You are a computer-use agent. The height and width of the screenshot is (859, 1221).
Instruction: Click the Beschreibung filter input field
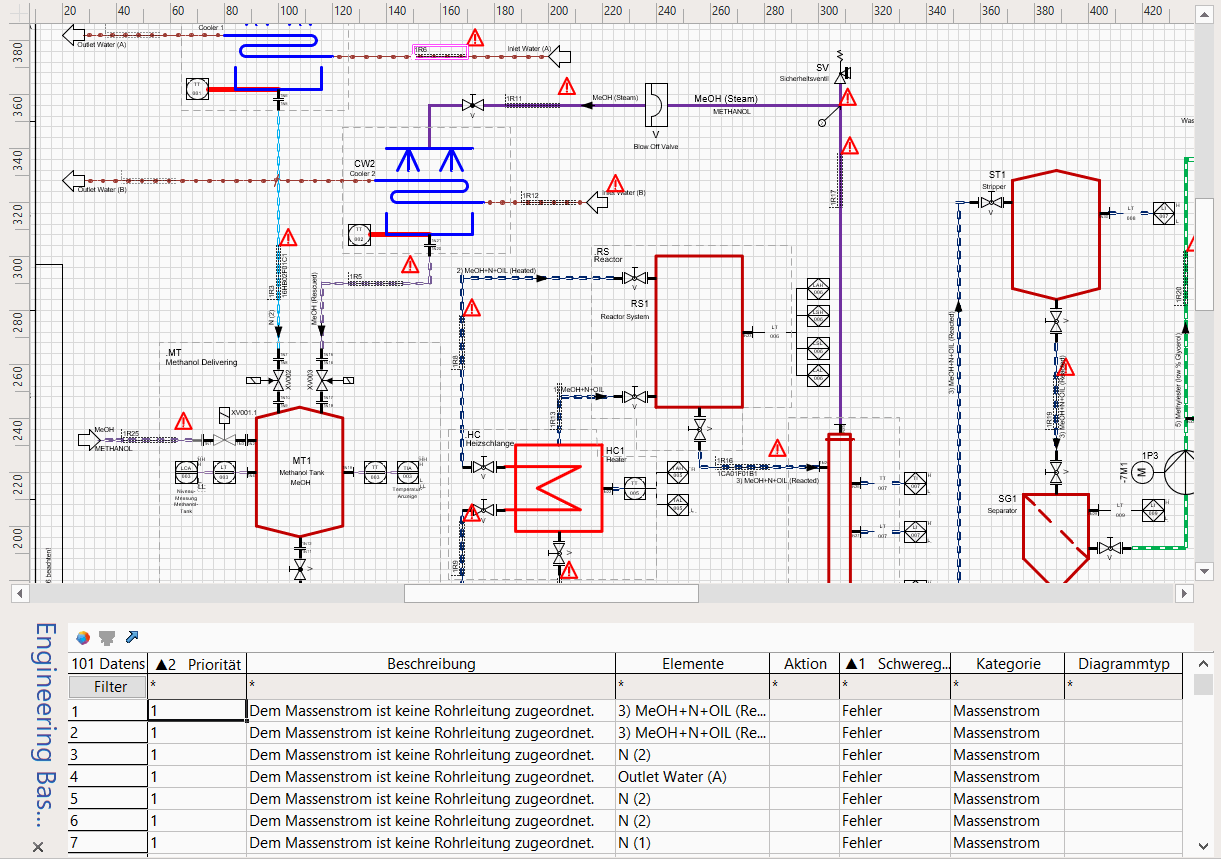(430, 685)
